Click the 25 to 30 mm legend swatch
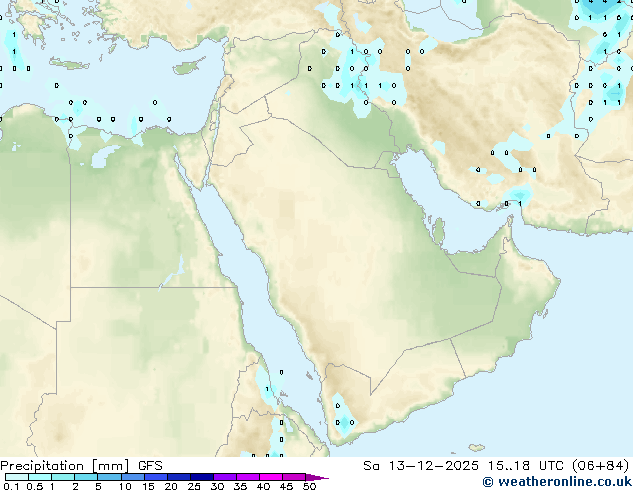The width and height of the screenshot is (634, 490). coord(201,477)
